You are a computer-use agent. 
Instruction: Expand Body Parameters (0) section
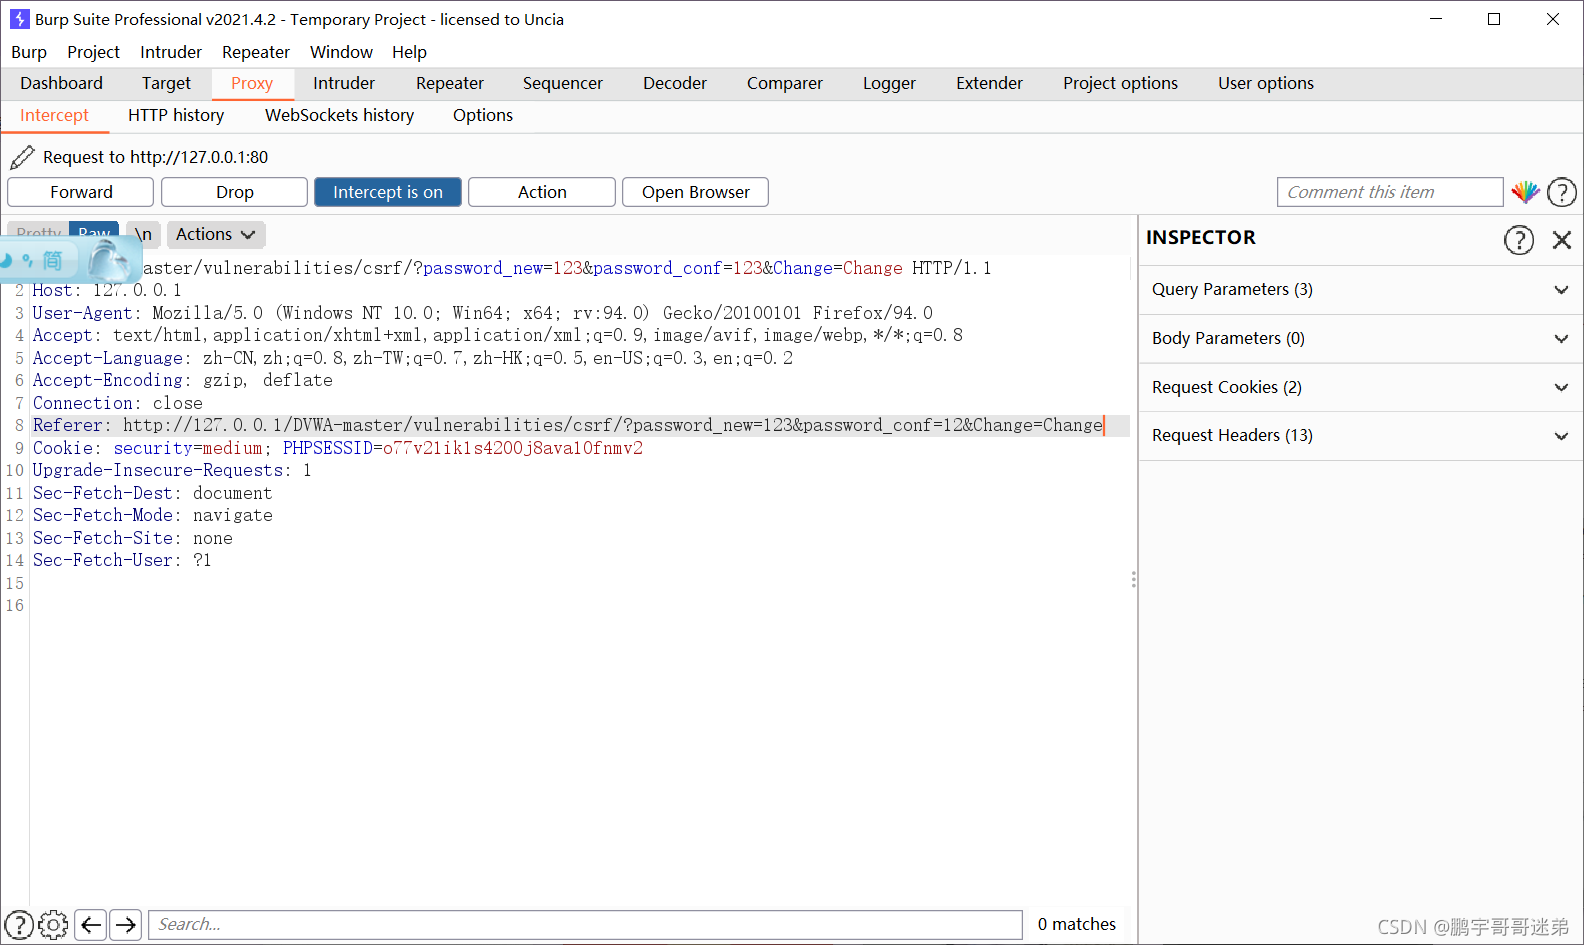point(1360,338)
